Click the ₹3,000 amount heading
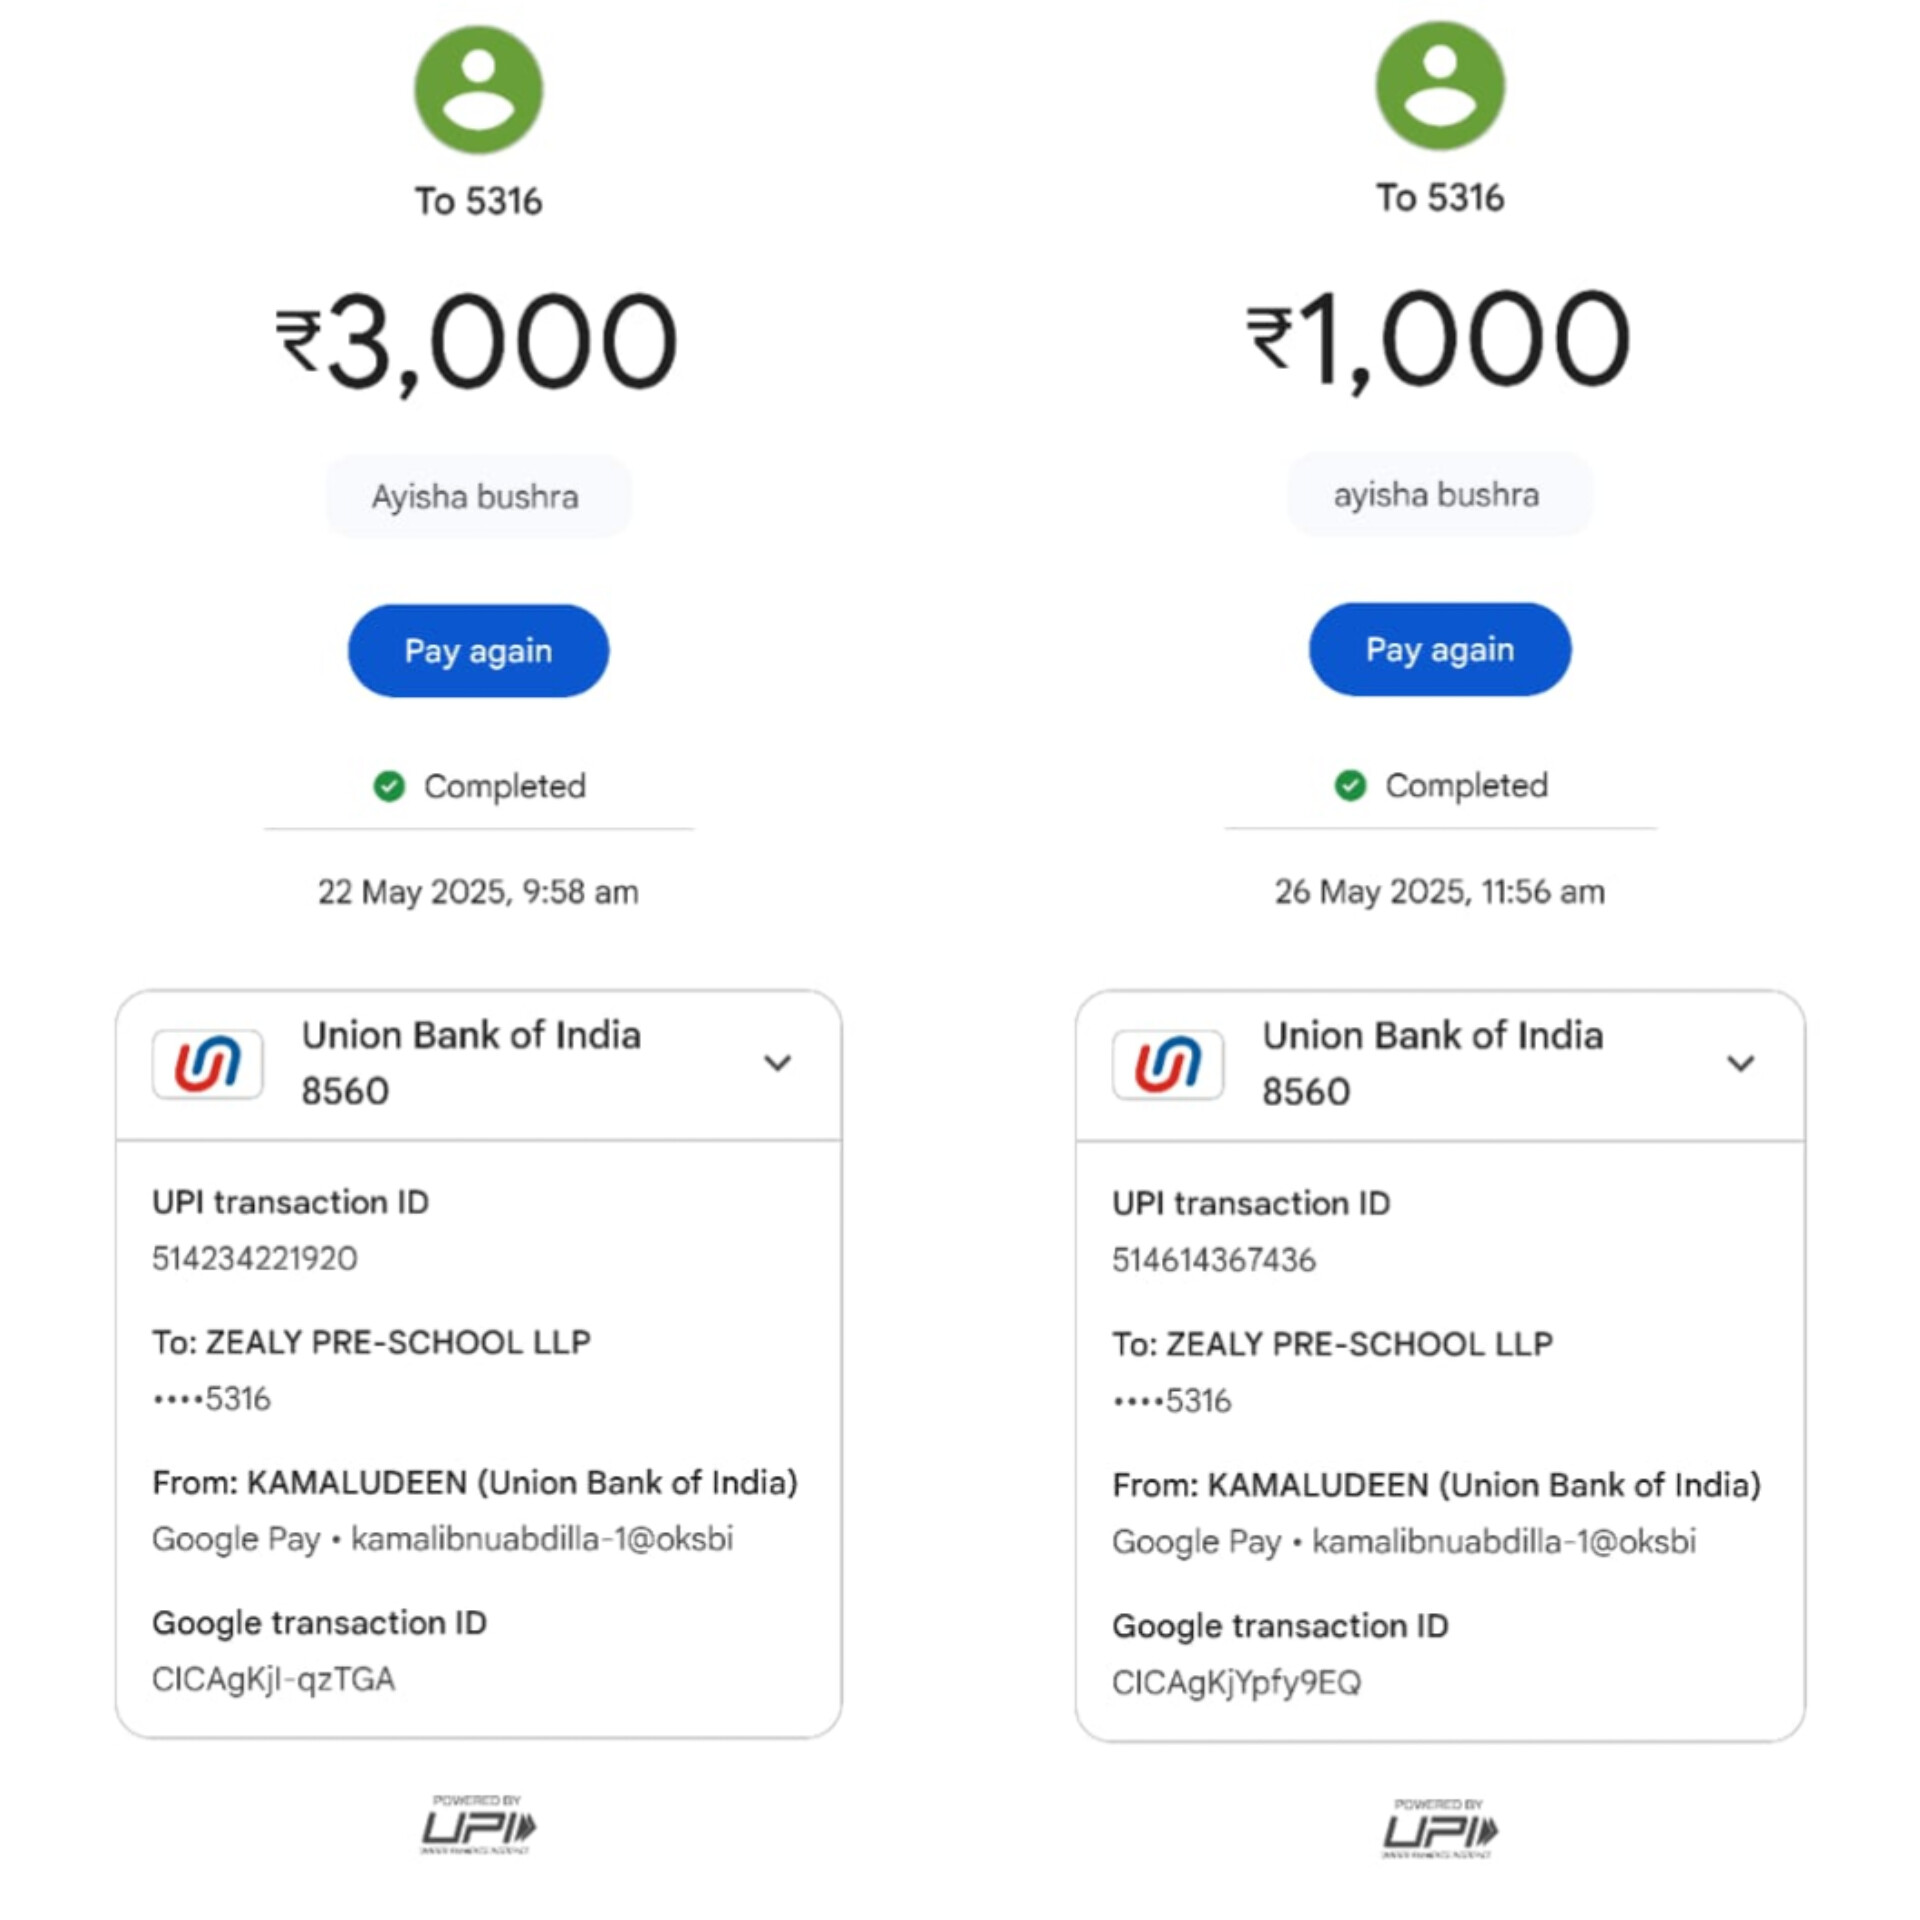The height and width of the screenshot is (1920, 1920). 478,342
